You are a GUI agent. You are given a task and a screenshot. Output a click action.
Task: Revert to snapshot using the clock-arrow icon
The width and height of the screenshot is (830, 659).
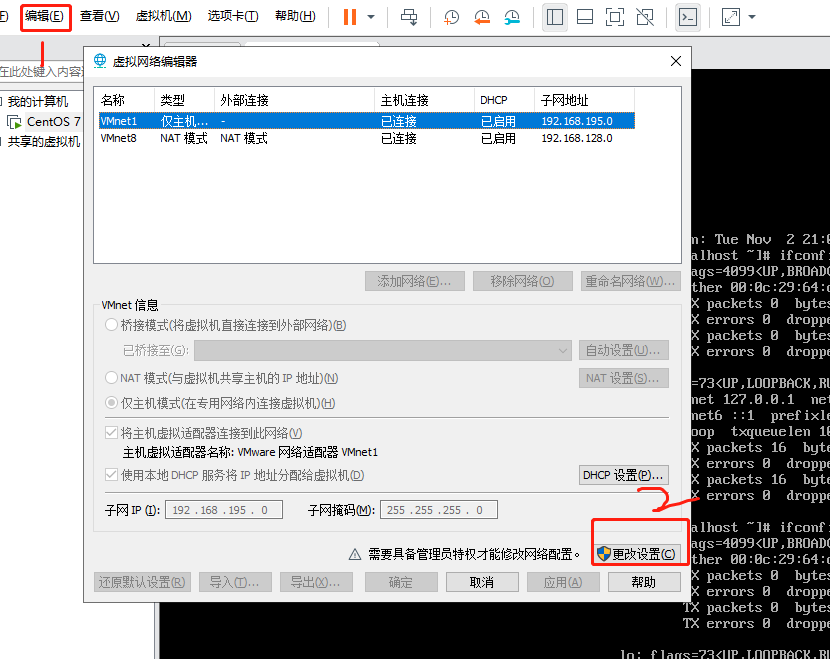click(x=482, y=17)
